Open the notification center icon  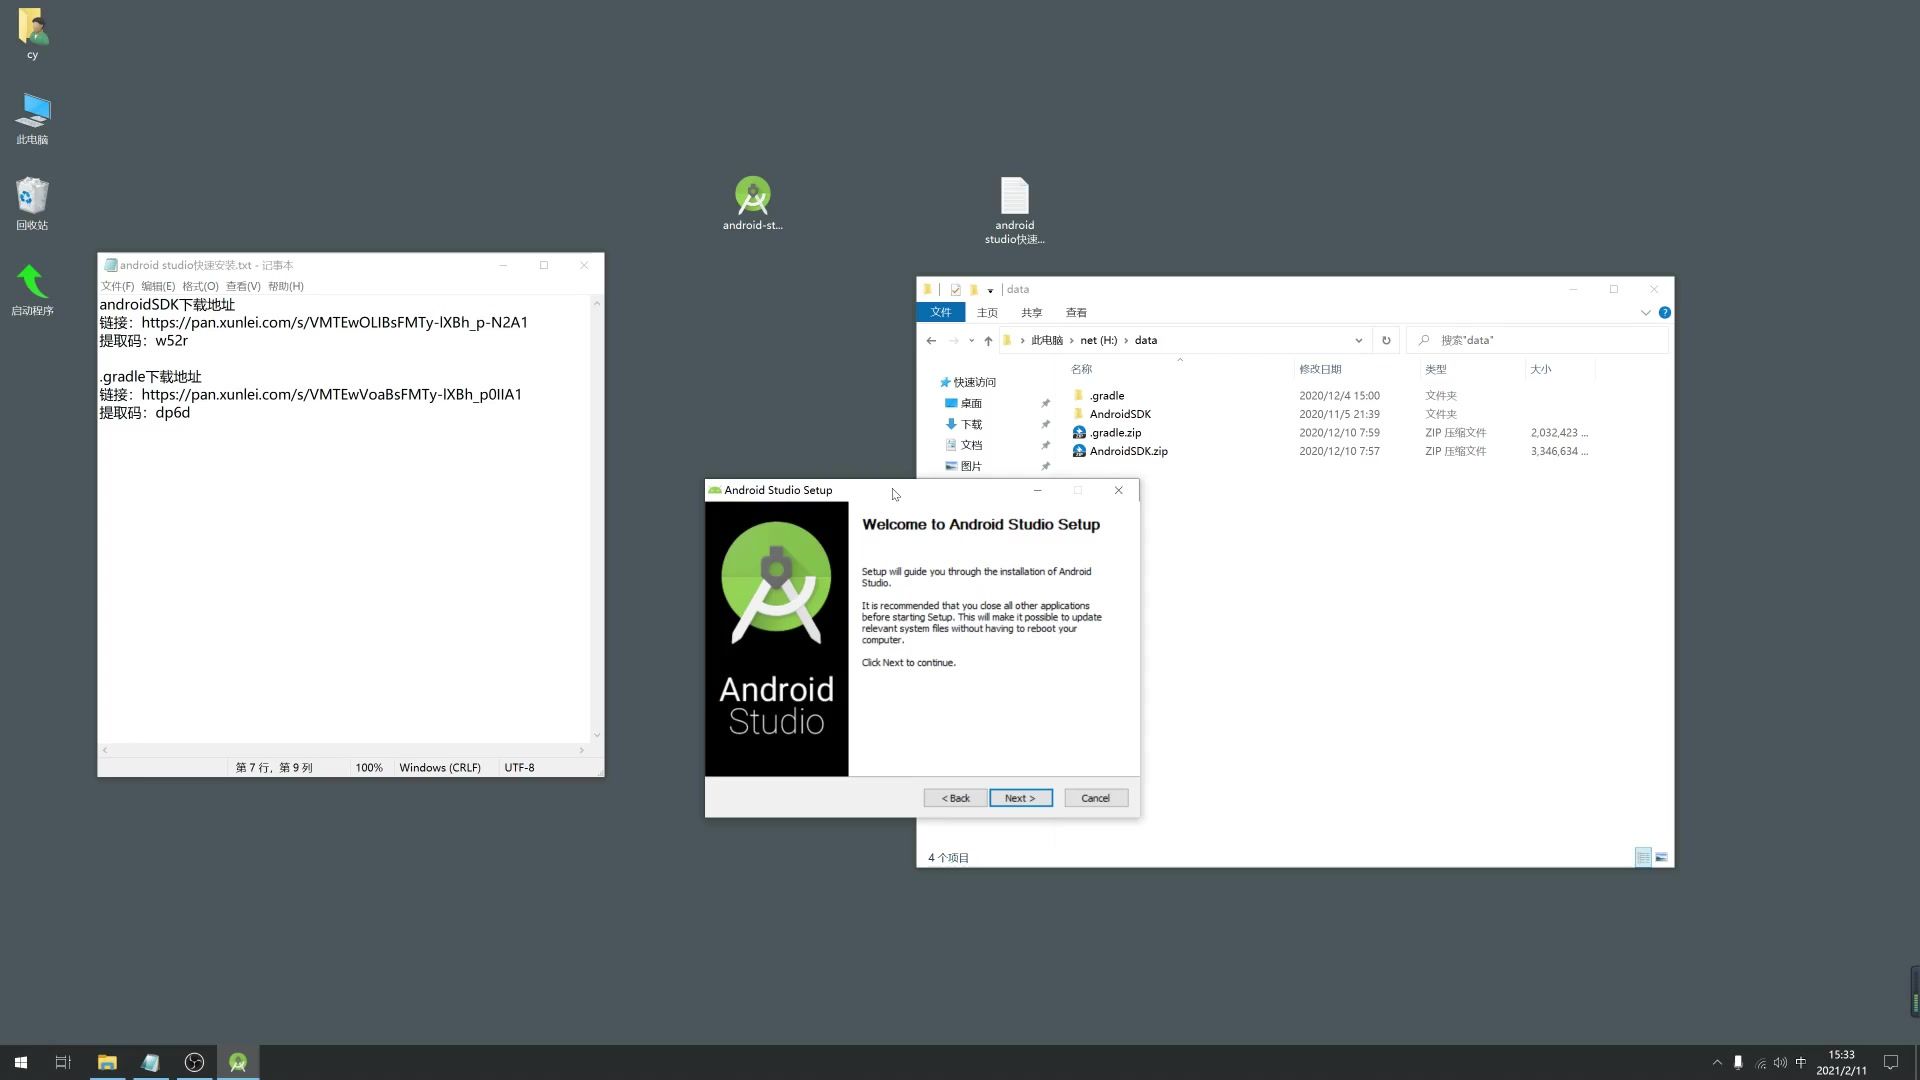[x=1890, y=1062]
